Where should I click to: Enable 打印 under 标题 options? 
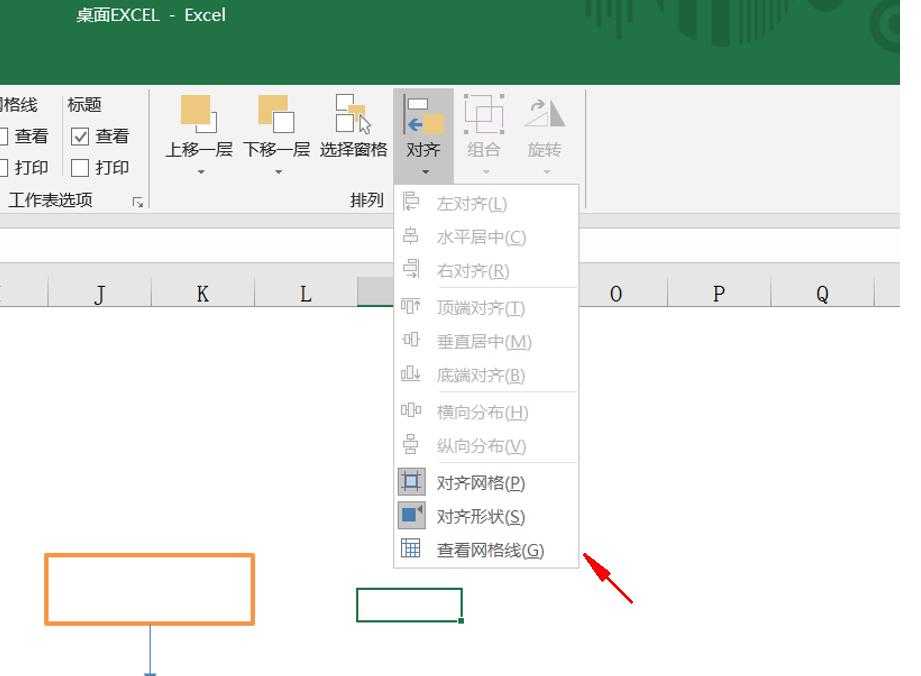click(79, 167)
